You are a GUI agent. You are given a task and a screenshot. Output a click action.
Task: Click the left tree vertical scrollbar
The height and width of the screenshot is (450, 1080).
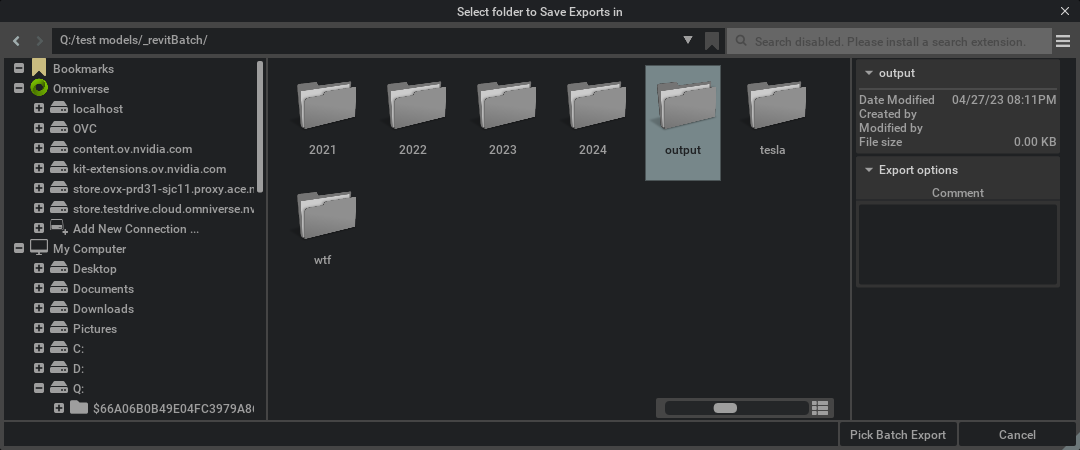coord(260,127)
